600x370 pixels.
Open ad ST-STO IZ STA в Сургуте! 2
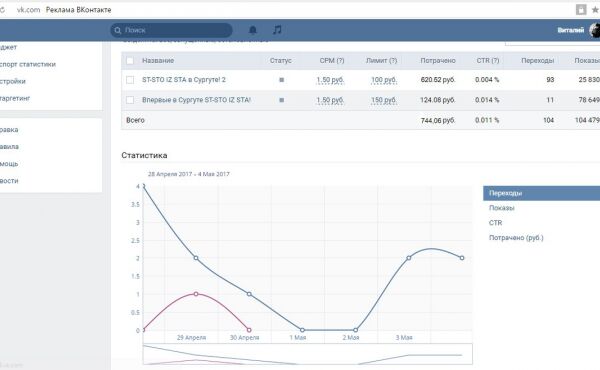pyautogui.click(x=184, y=80)
